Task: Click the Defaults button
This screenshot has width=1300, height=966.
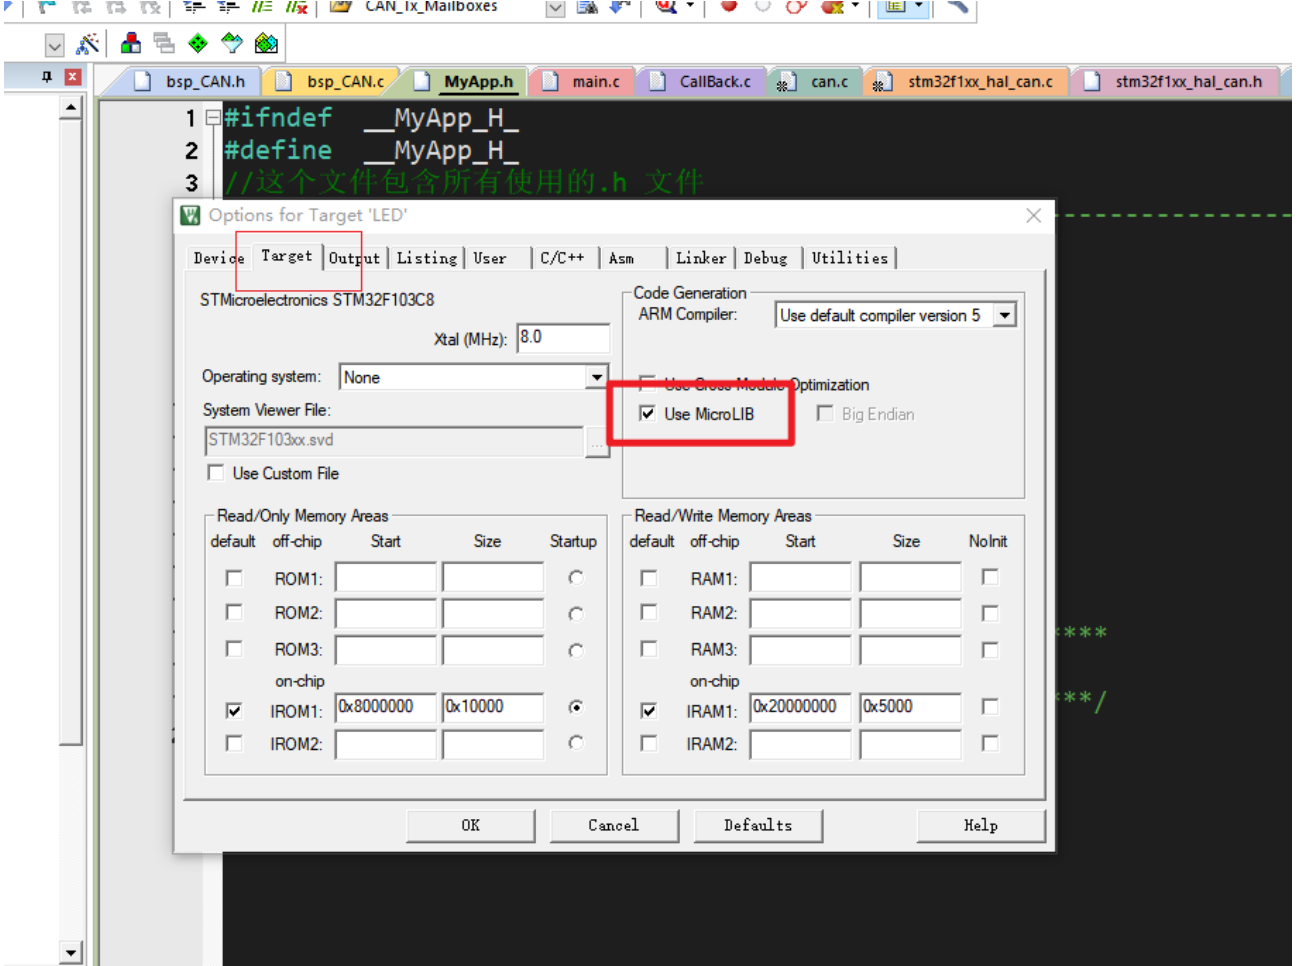Action: [758, 826]
